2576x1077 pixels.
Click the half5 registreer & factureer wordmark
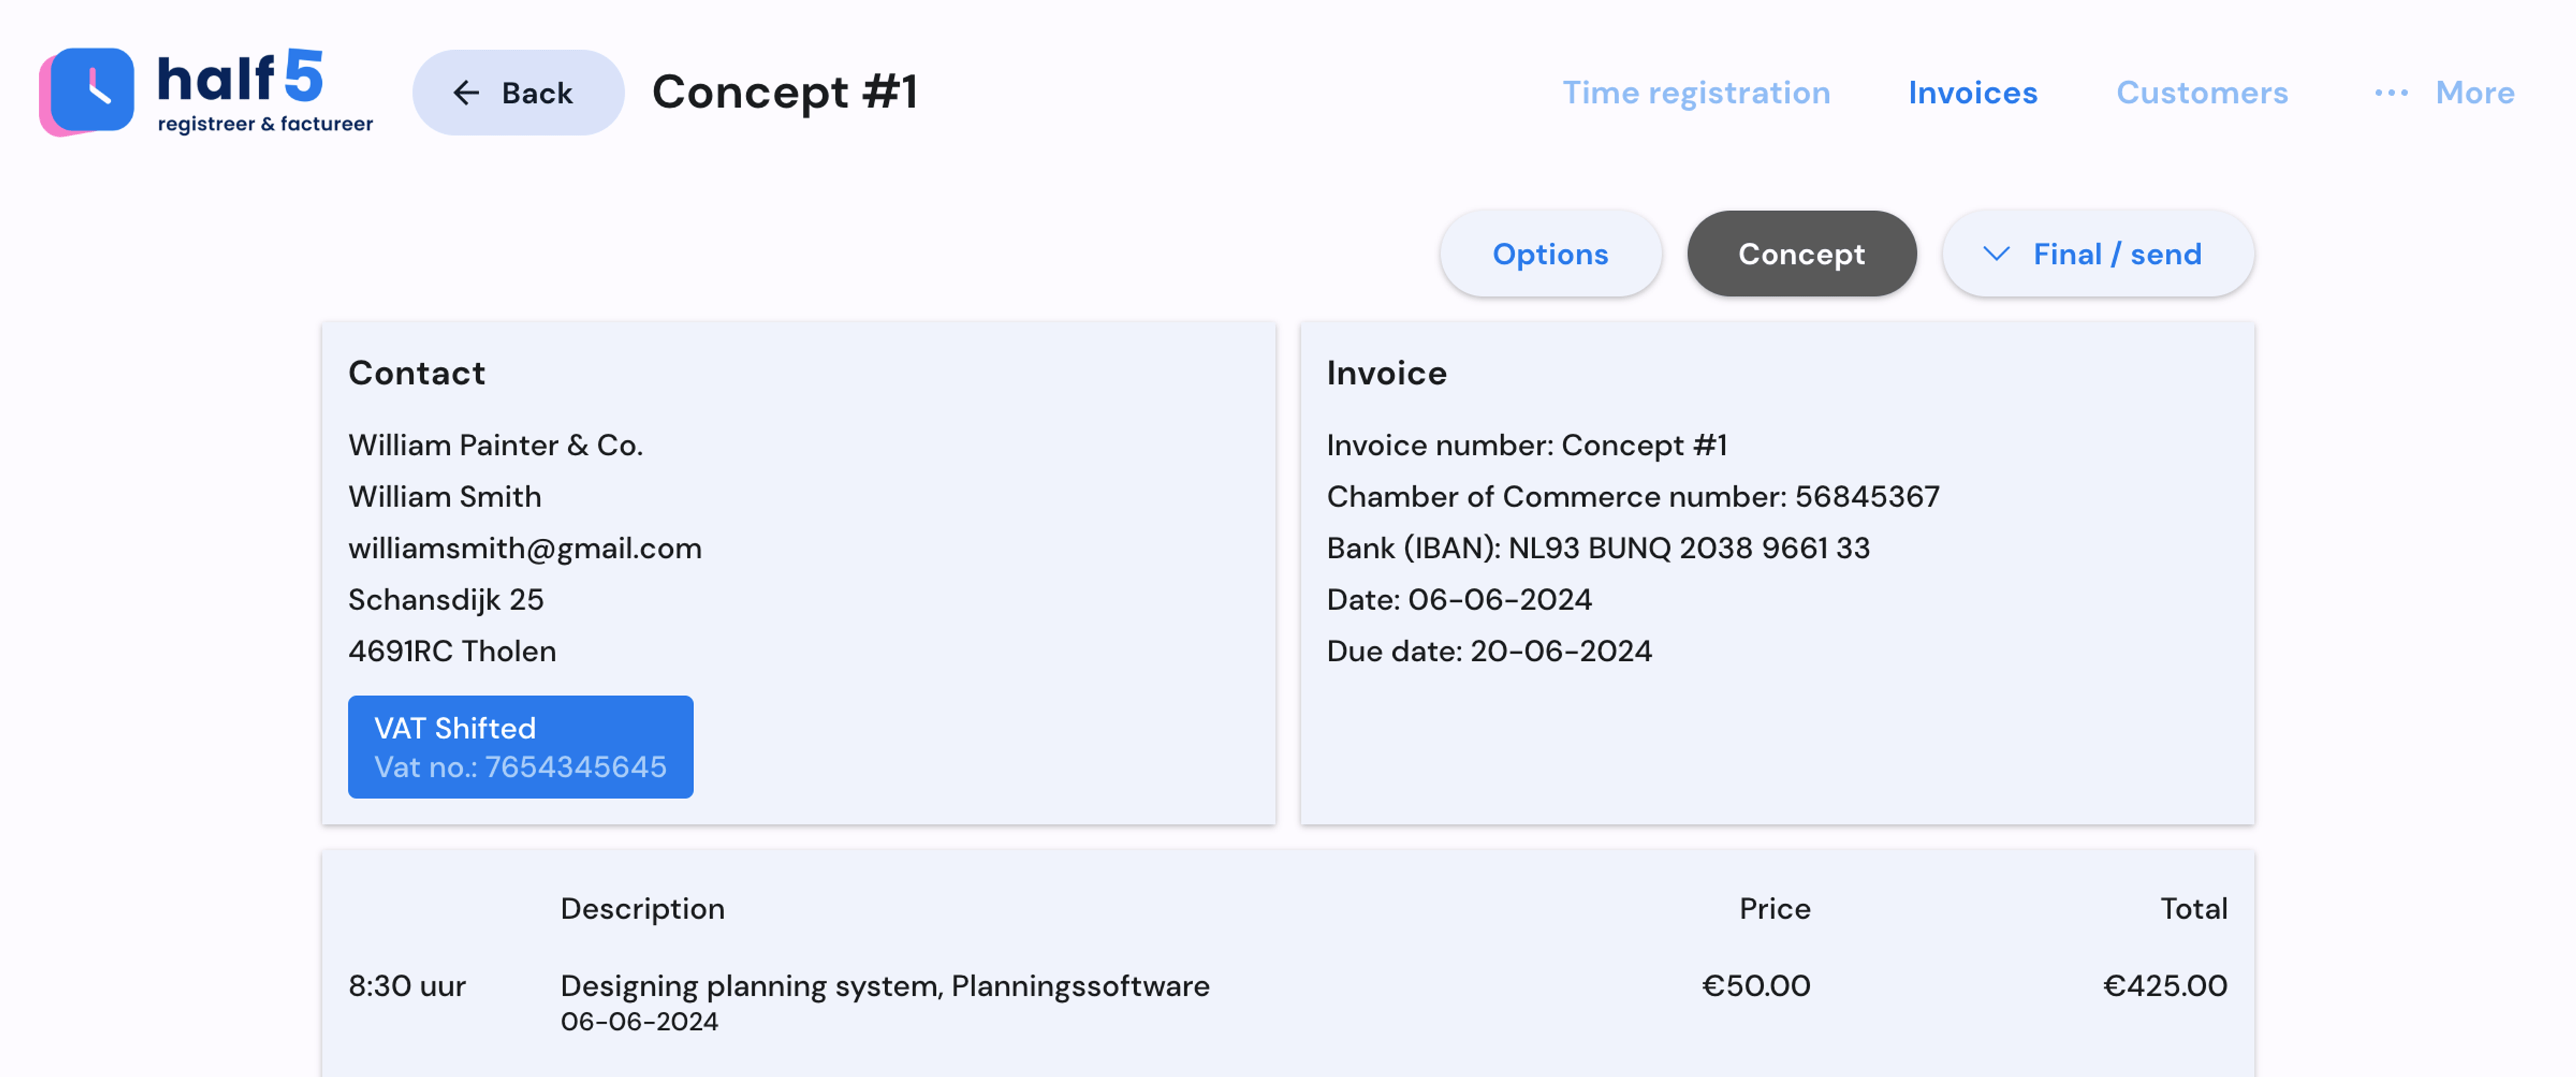pyautogui.click(x=265, y=91)
